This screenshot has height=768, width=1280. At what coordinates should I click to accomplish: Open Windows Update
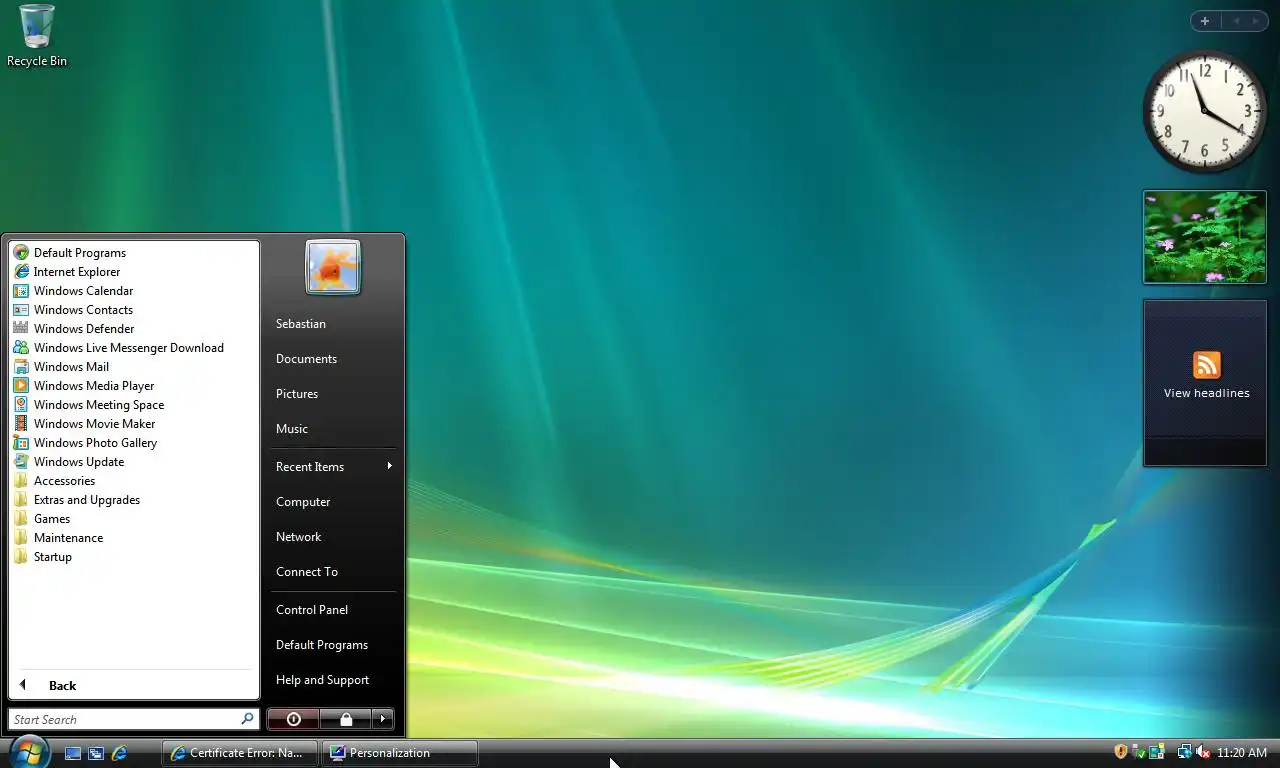tap(134, 462)
